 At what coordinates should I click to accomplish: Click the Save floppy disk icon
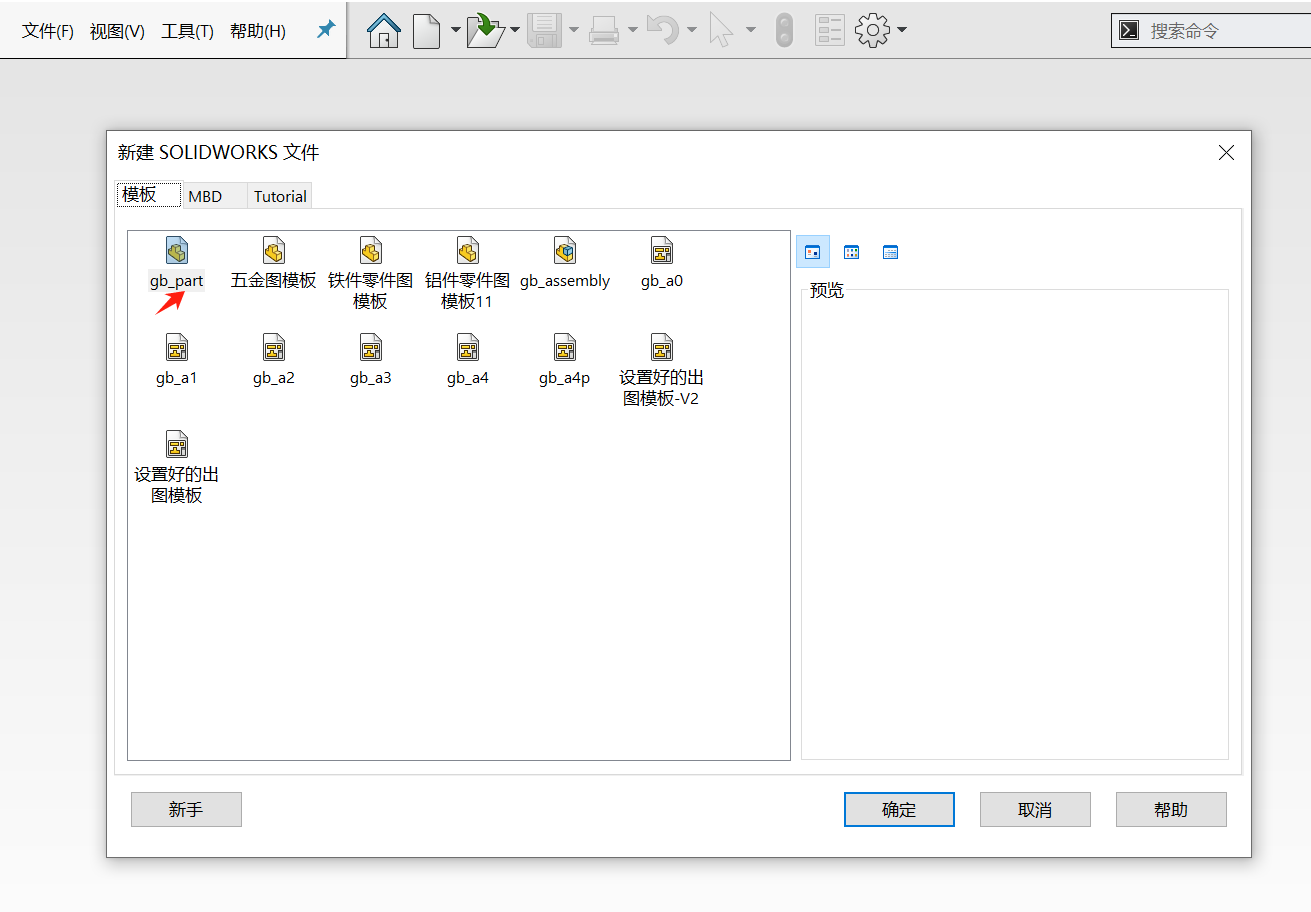coord(544,30)
